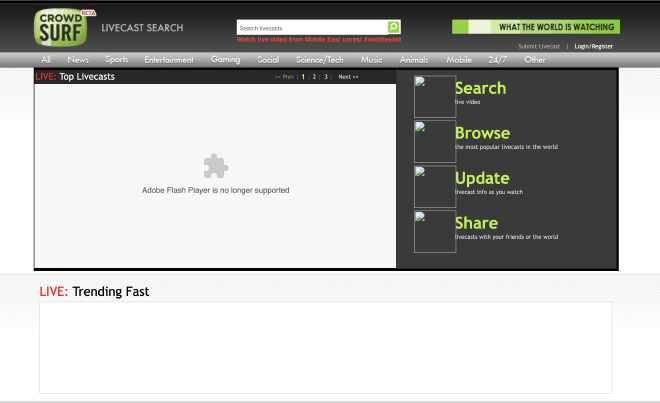Click the Submit Livecast link

point(539,46)
